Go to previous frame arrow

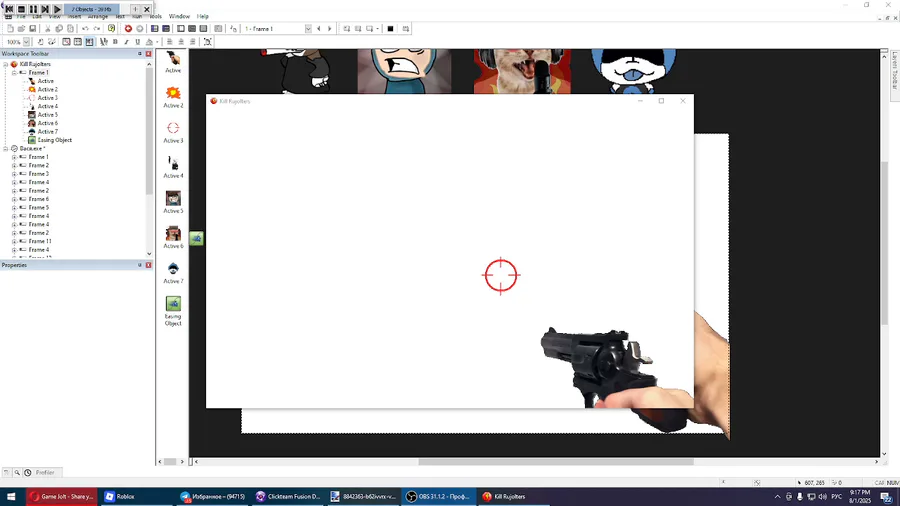coord(319,29)
